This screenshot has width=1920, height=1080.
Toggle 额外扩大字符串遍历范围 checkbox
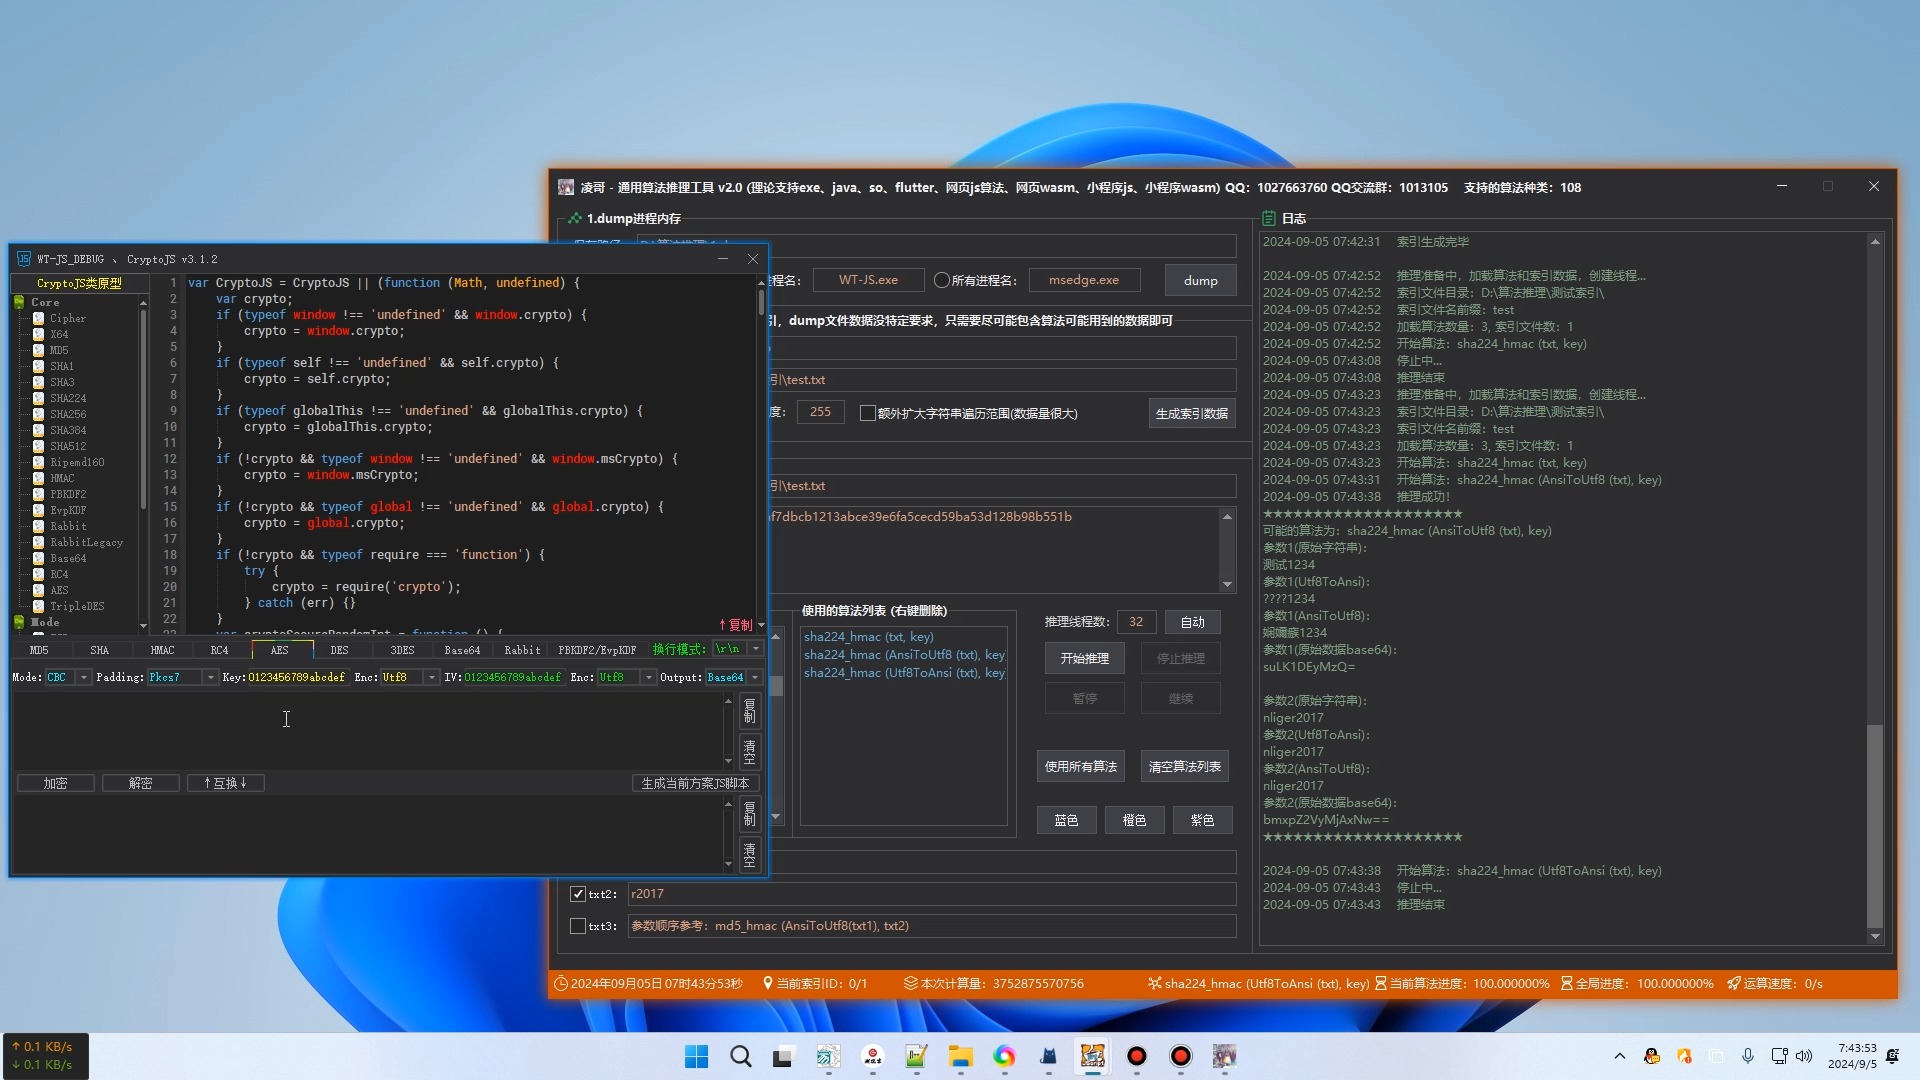(x=867, y=413)
